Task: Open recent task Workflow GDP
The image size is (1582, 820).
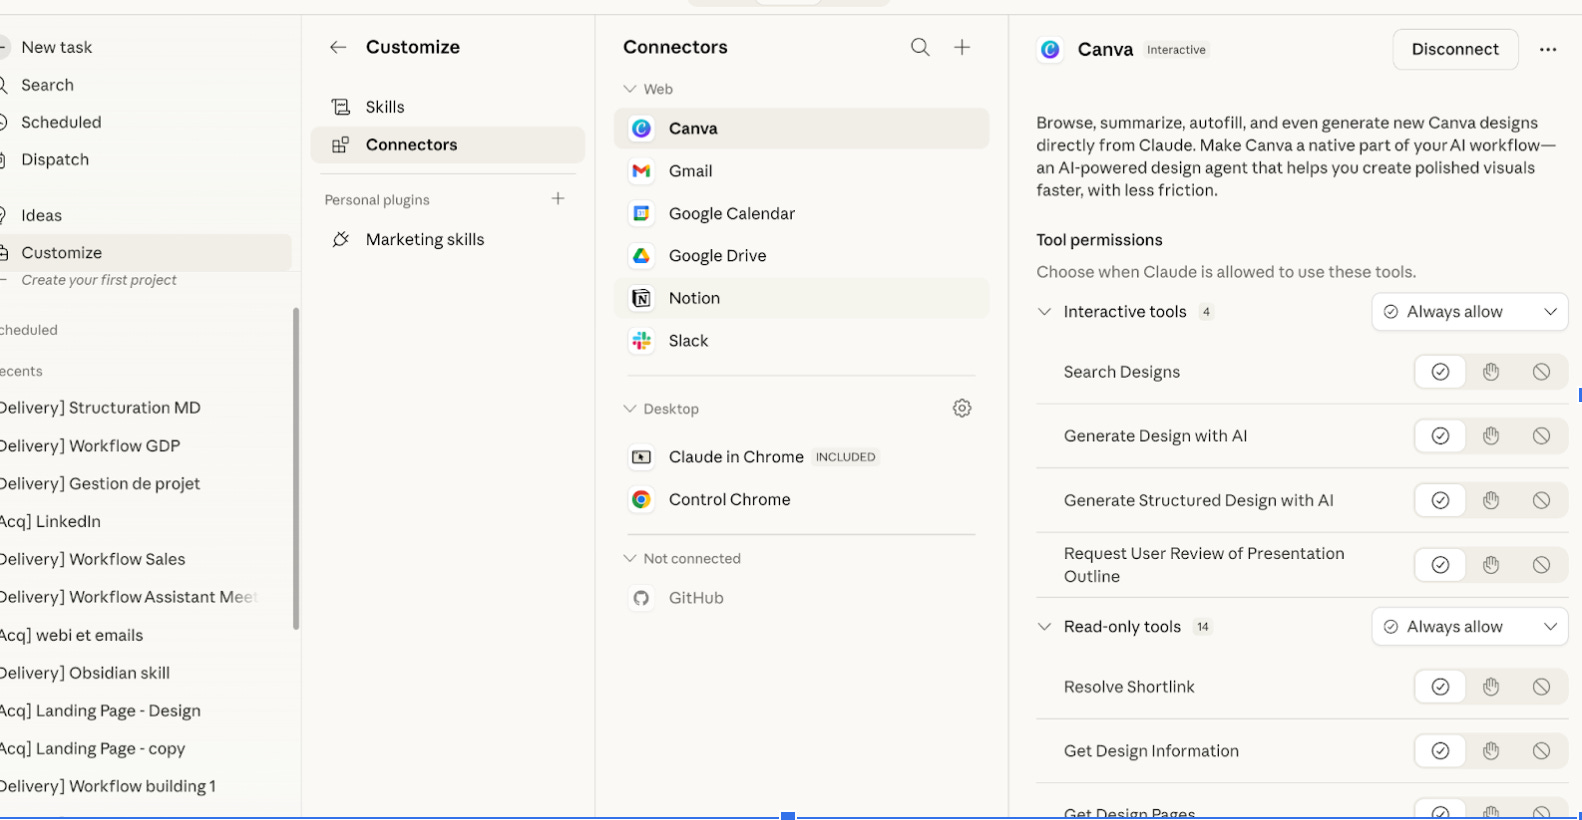Action: (x=90, y=446)
